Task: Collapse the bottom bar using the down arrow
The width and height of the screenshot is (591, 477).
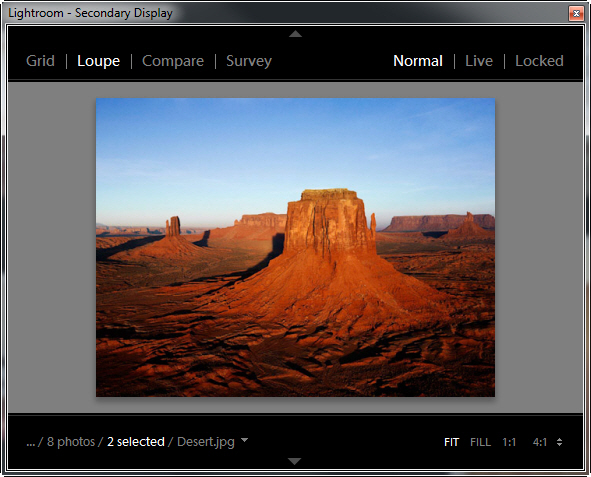Action: pos(294,461)
